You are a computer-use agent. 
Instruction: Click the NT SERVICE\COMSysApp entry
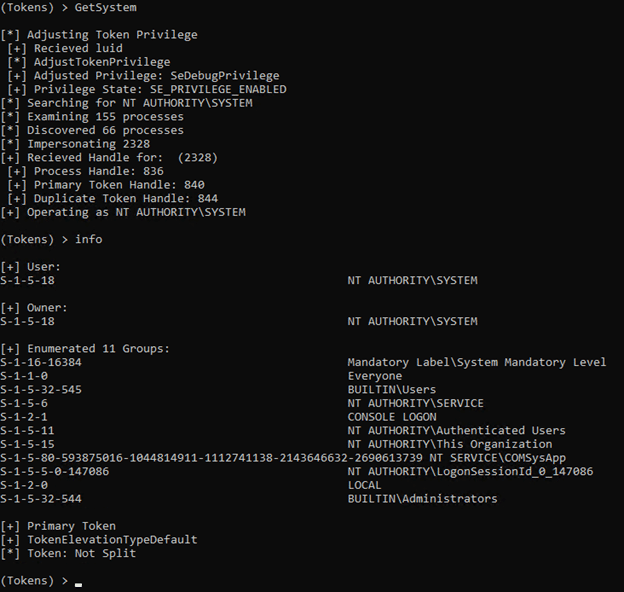[497, 458]
